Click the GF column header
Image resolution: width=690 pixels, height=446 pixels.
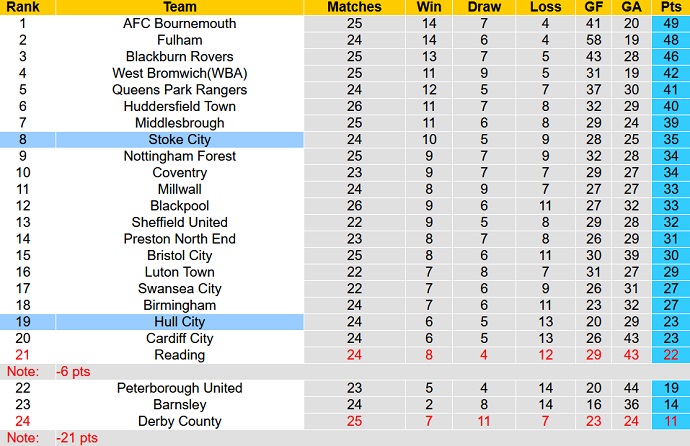click(594, 7)
